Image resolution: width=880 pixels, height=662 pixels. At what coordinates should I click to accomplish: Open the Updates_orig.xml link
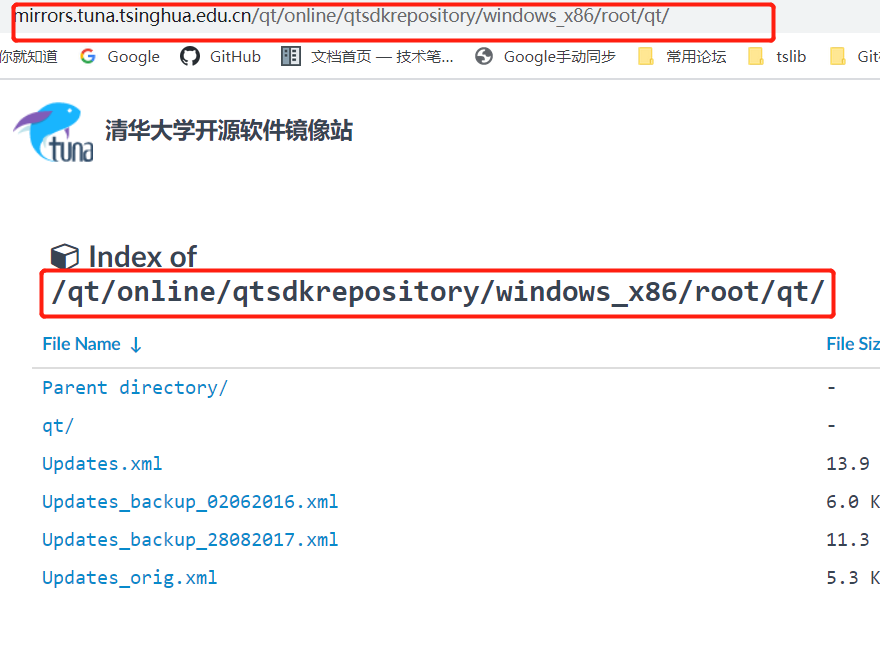[x=130, y=578]
